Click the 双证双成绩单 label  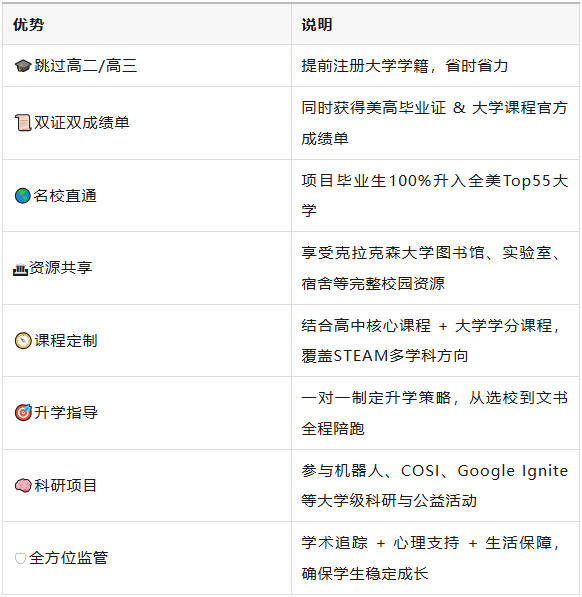tap(82, 123)
